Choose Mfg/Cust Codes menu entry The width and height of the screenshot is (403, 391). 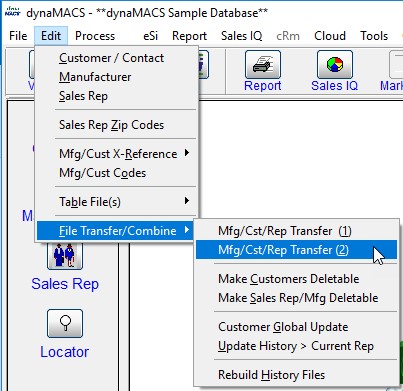point(117,173)
